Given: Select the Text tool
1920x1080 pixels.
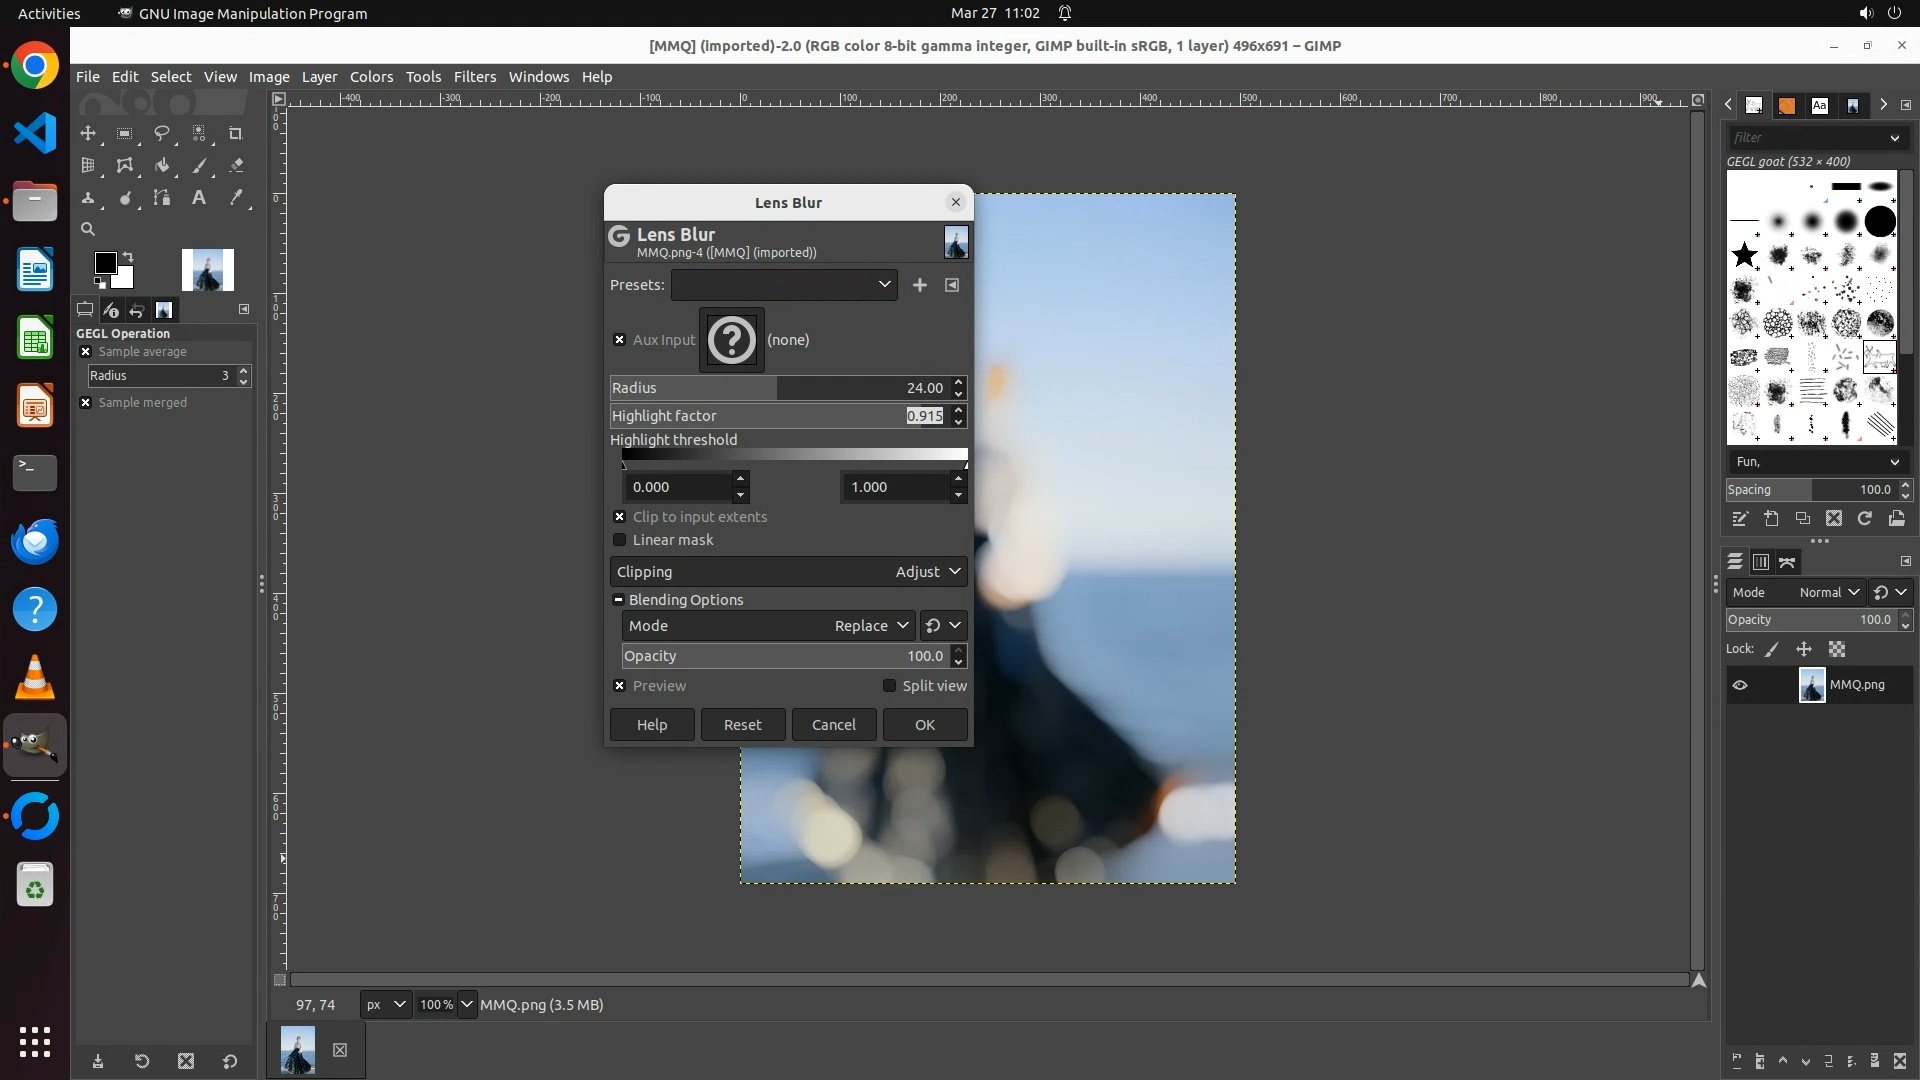Looking at the screenshot, I should (x=199, y=198).
